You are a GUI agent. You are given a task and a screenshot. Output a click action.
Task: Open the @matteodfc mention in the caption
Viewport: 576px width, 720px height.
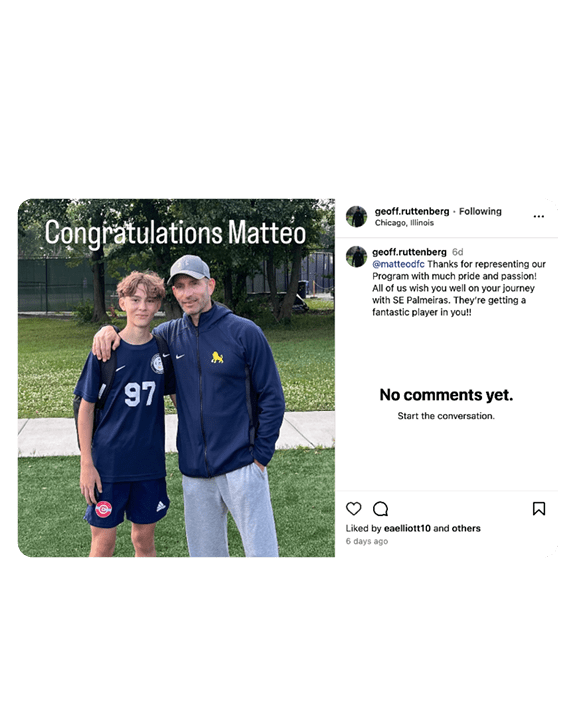click(x=398, y=264)
